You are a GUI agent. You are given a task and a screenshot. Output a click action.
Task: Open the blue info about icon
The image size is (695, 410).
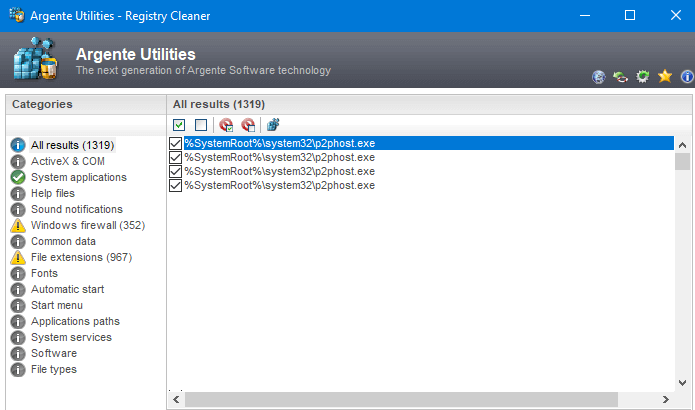[686, 76]
